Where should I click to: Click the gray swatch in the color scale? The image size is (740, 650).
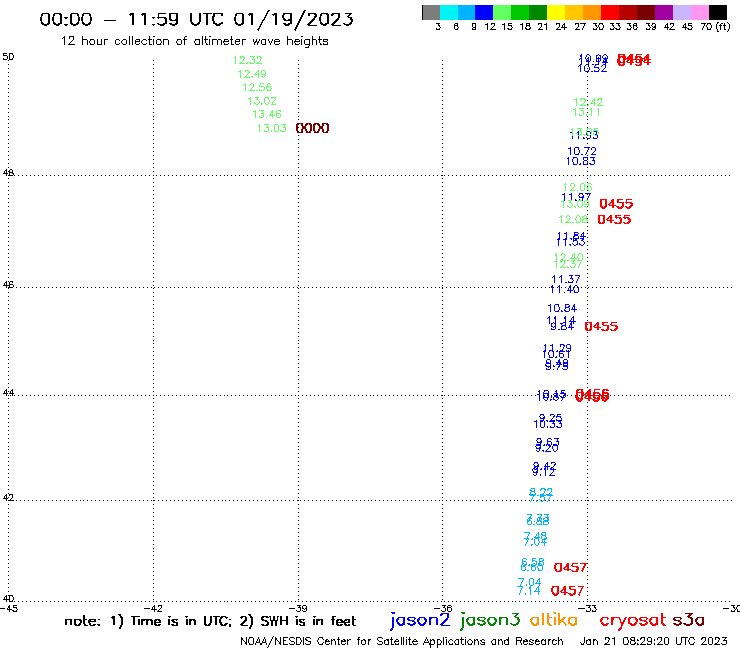(x=431, y=12)
